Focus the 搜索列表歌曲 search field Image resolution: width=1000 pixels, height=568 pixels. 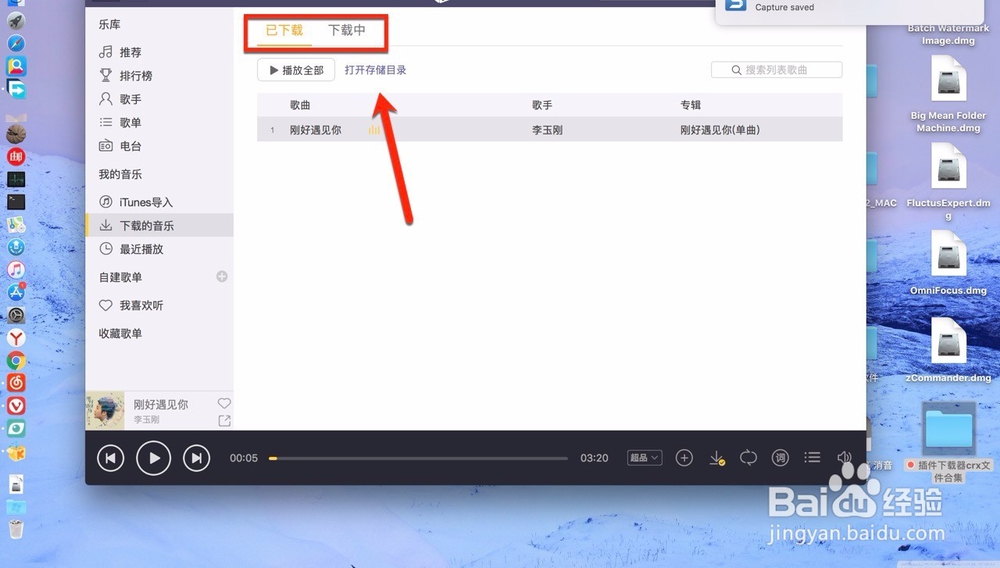[776, 69]
